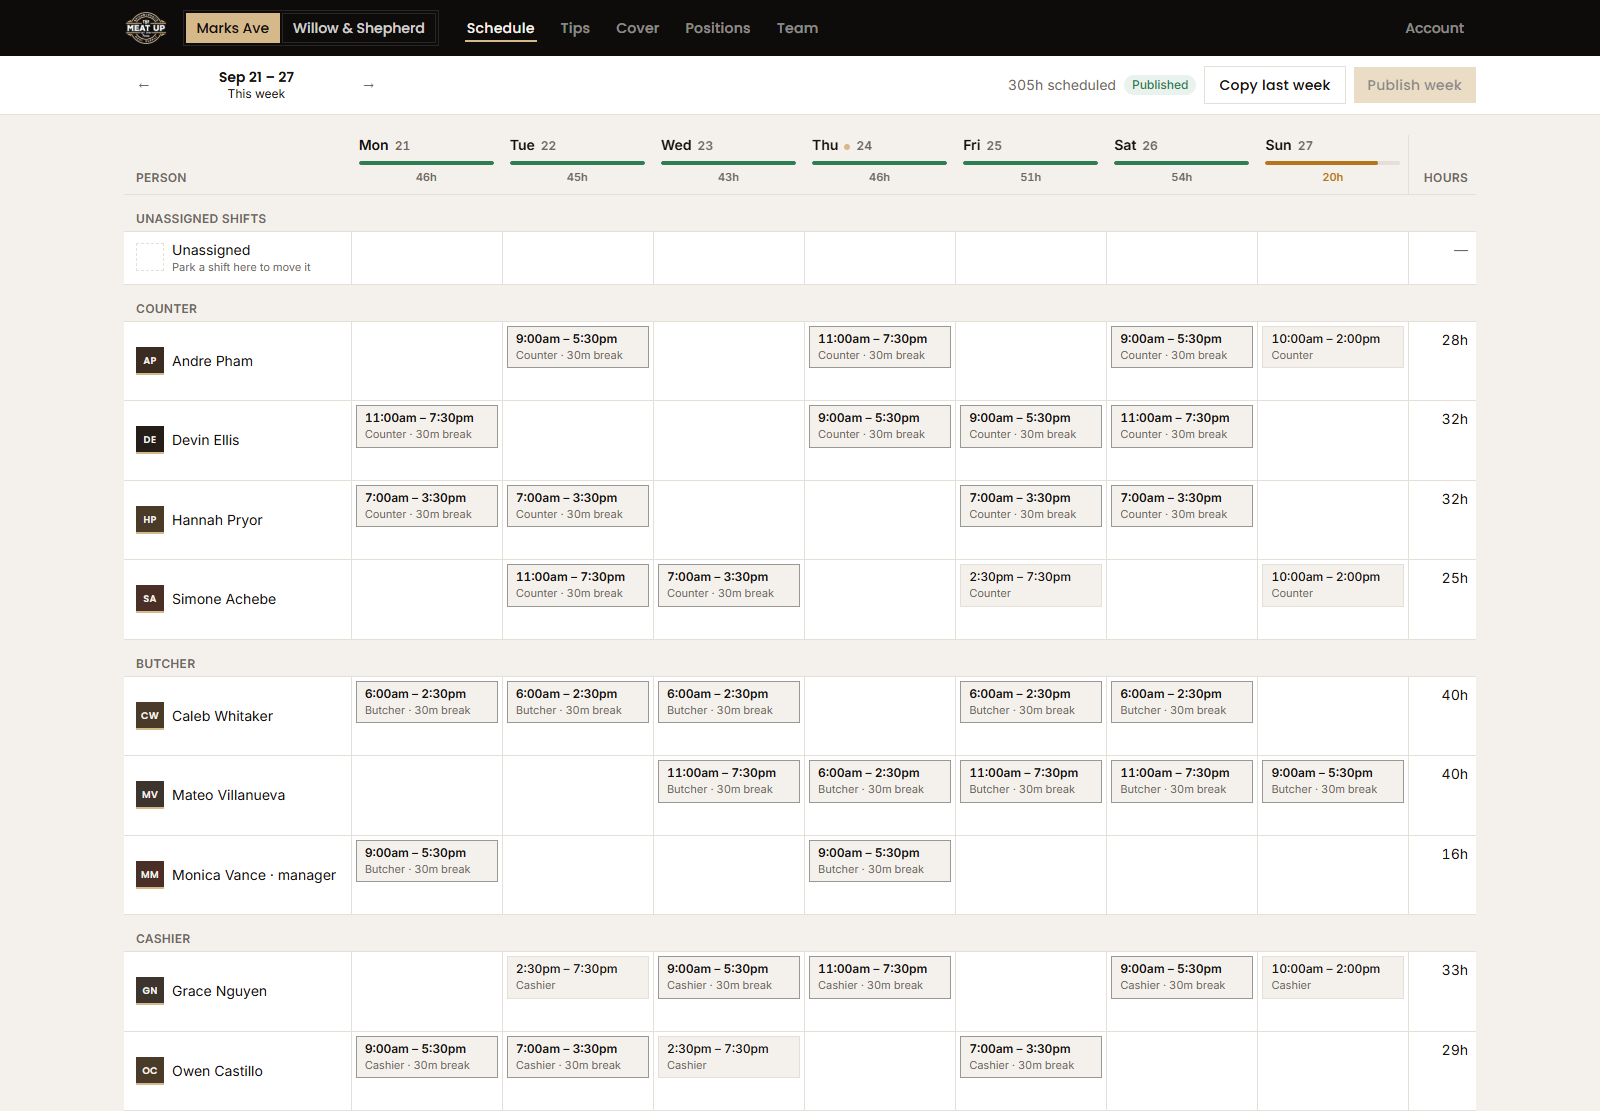Open the Account menu
This screenshot has height=1111, width=1600.
(1434, 28)
